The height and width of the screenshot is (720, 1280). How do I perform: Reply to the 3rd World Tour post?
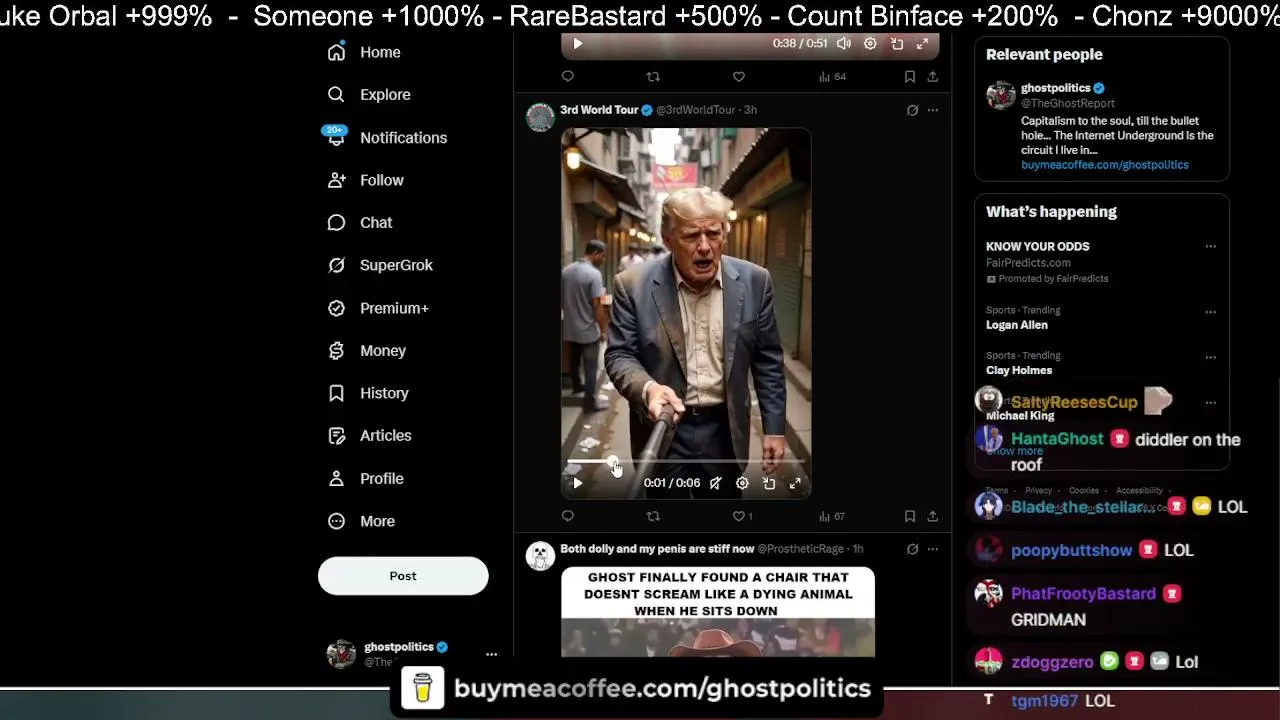pos(568,516)
